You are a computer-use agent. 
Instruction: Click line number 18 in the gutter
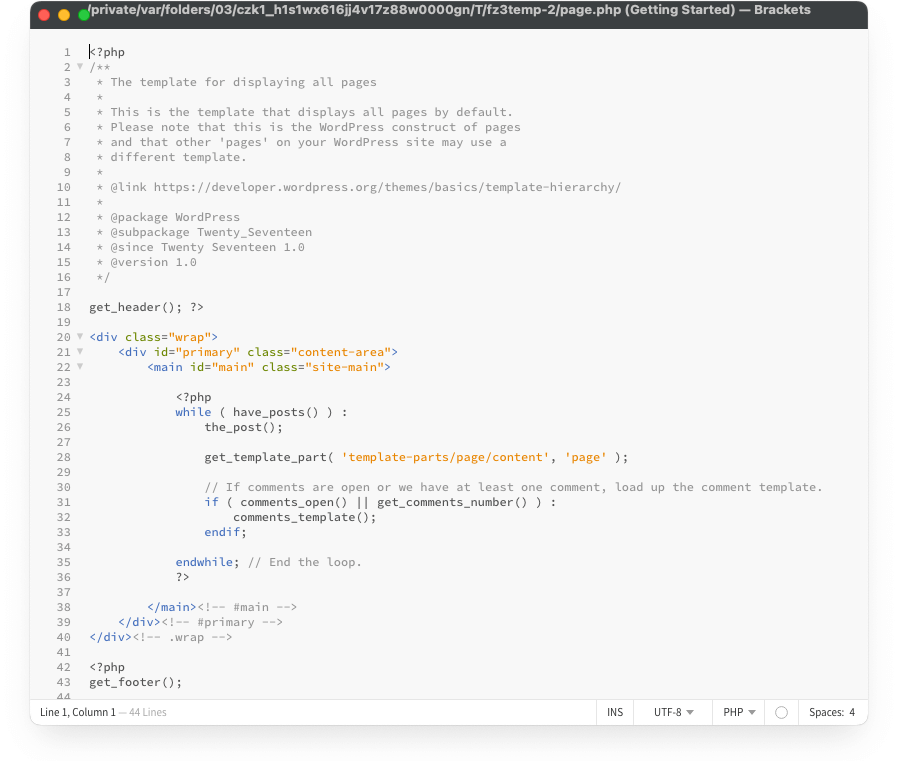coord(64,307)
